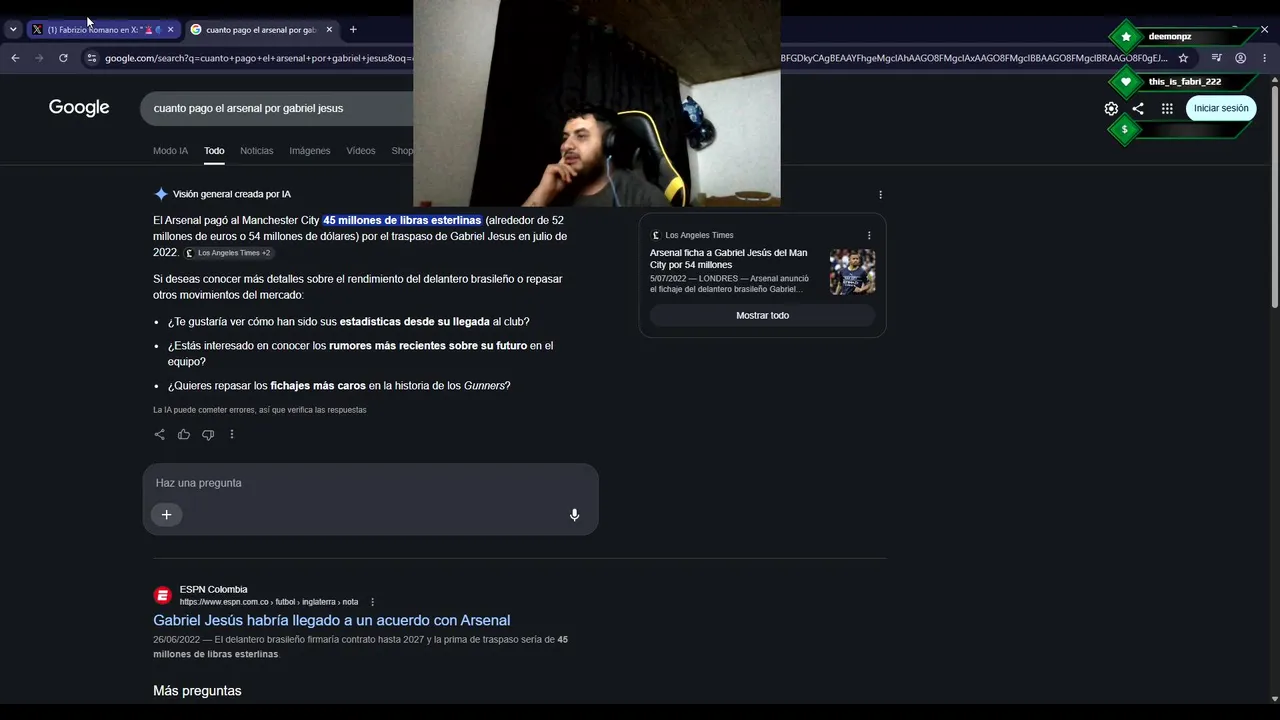Go back to the previous page
This screenshot has height=720, width=1280.
[x=15, y=58]
